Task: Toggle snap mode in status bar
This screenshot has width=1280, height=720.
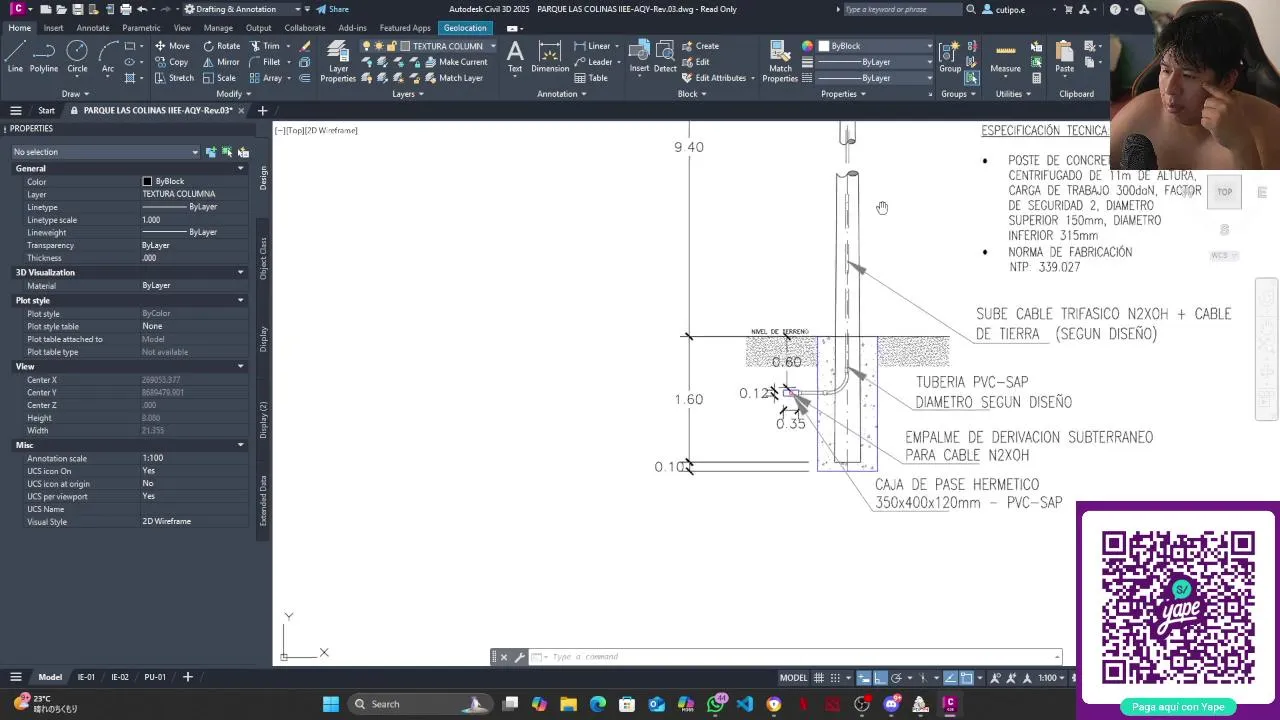Action: pyautogui.click(x=835, y=678)
